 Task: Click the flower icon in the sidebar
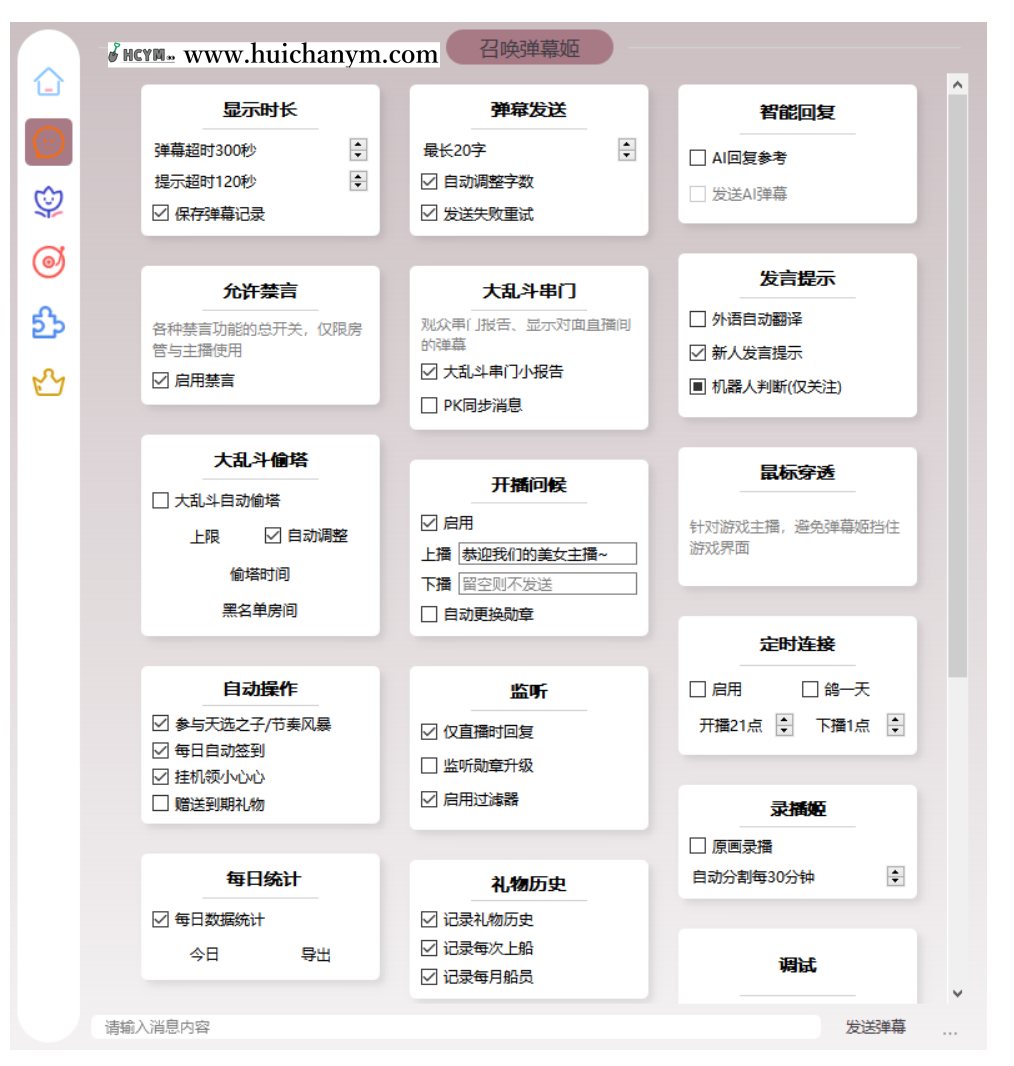(x=47, y=201)
